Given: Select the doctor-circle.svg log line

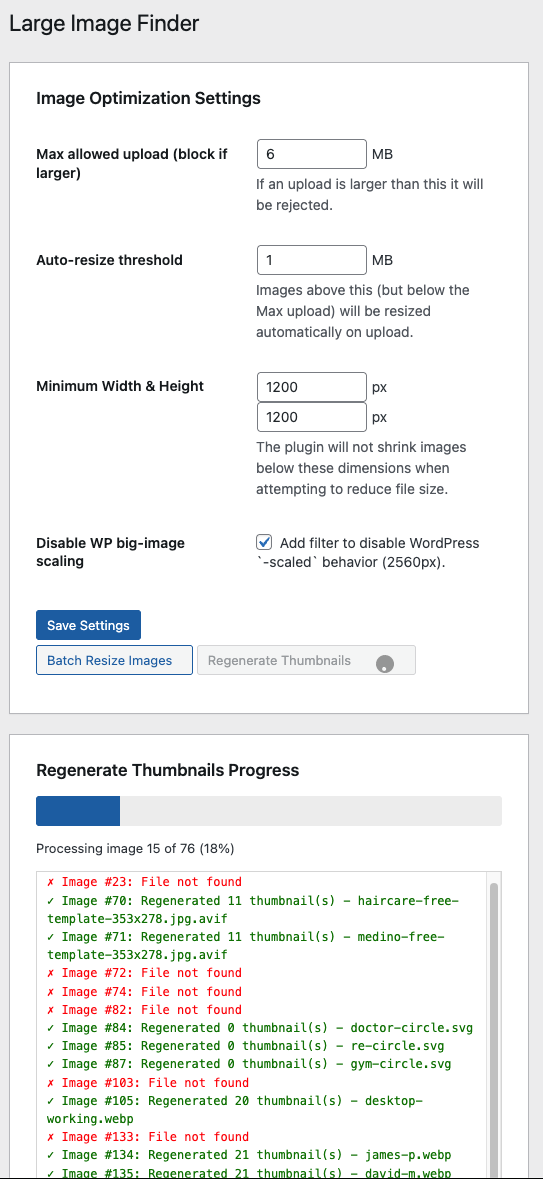Looking at the screenshot, I should pos(259,1028).
